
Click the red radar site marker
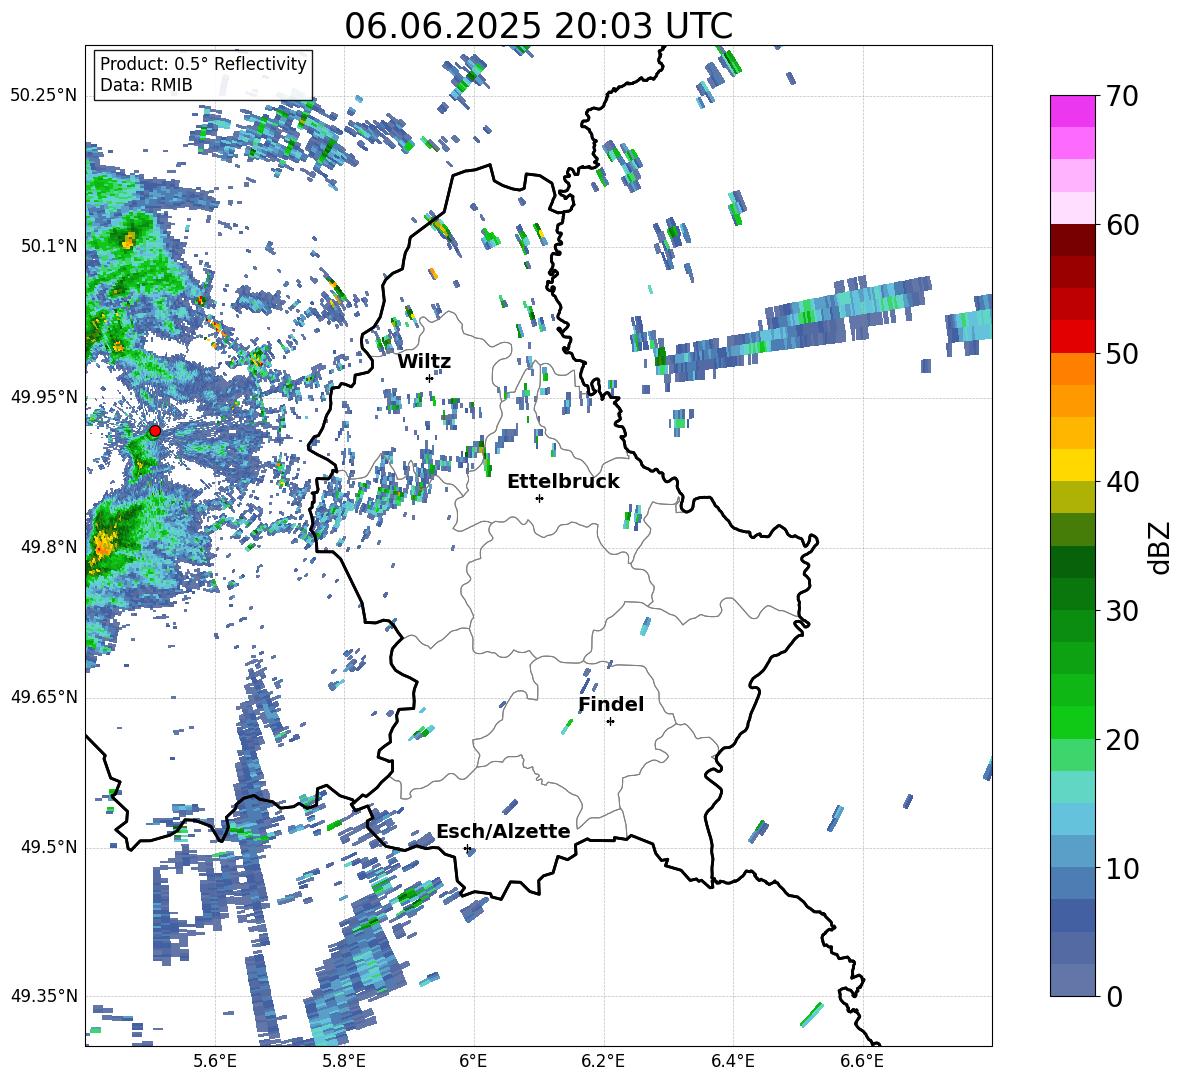[155, 431]
